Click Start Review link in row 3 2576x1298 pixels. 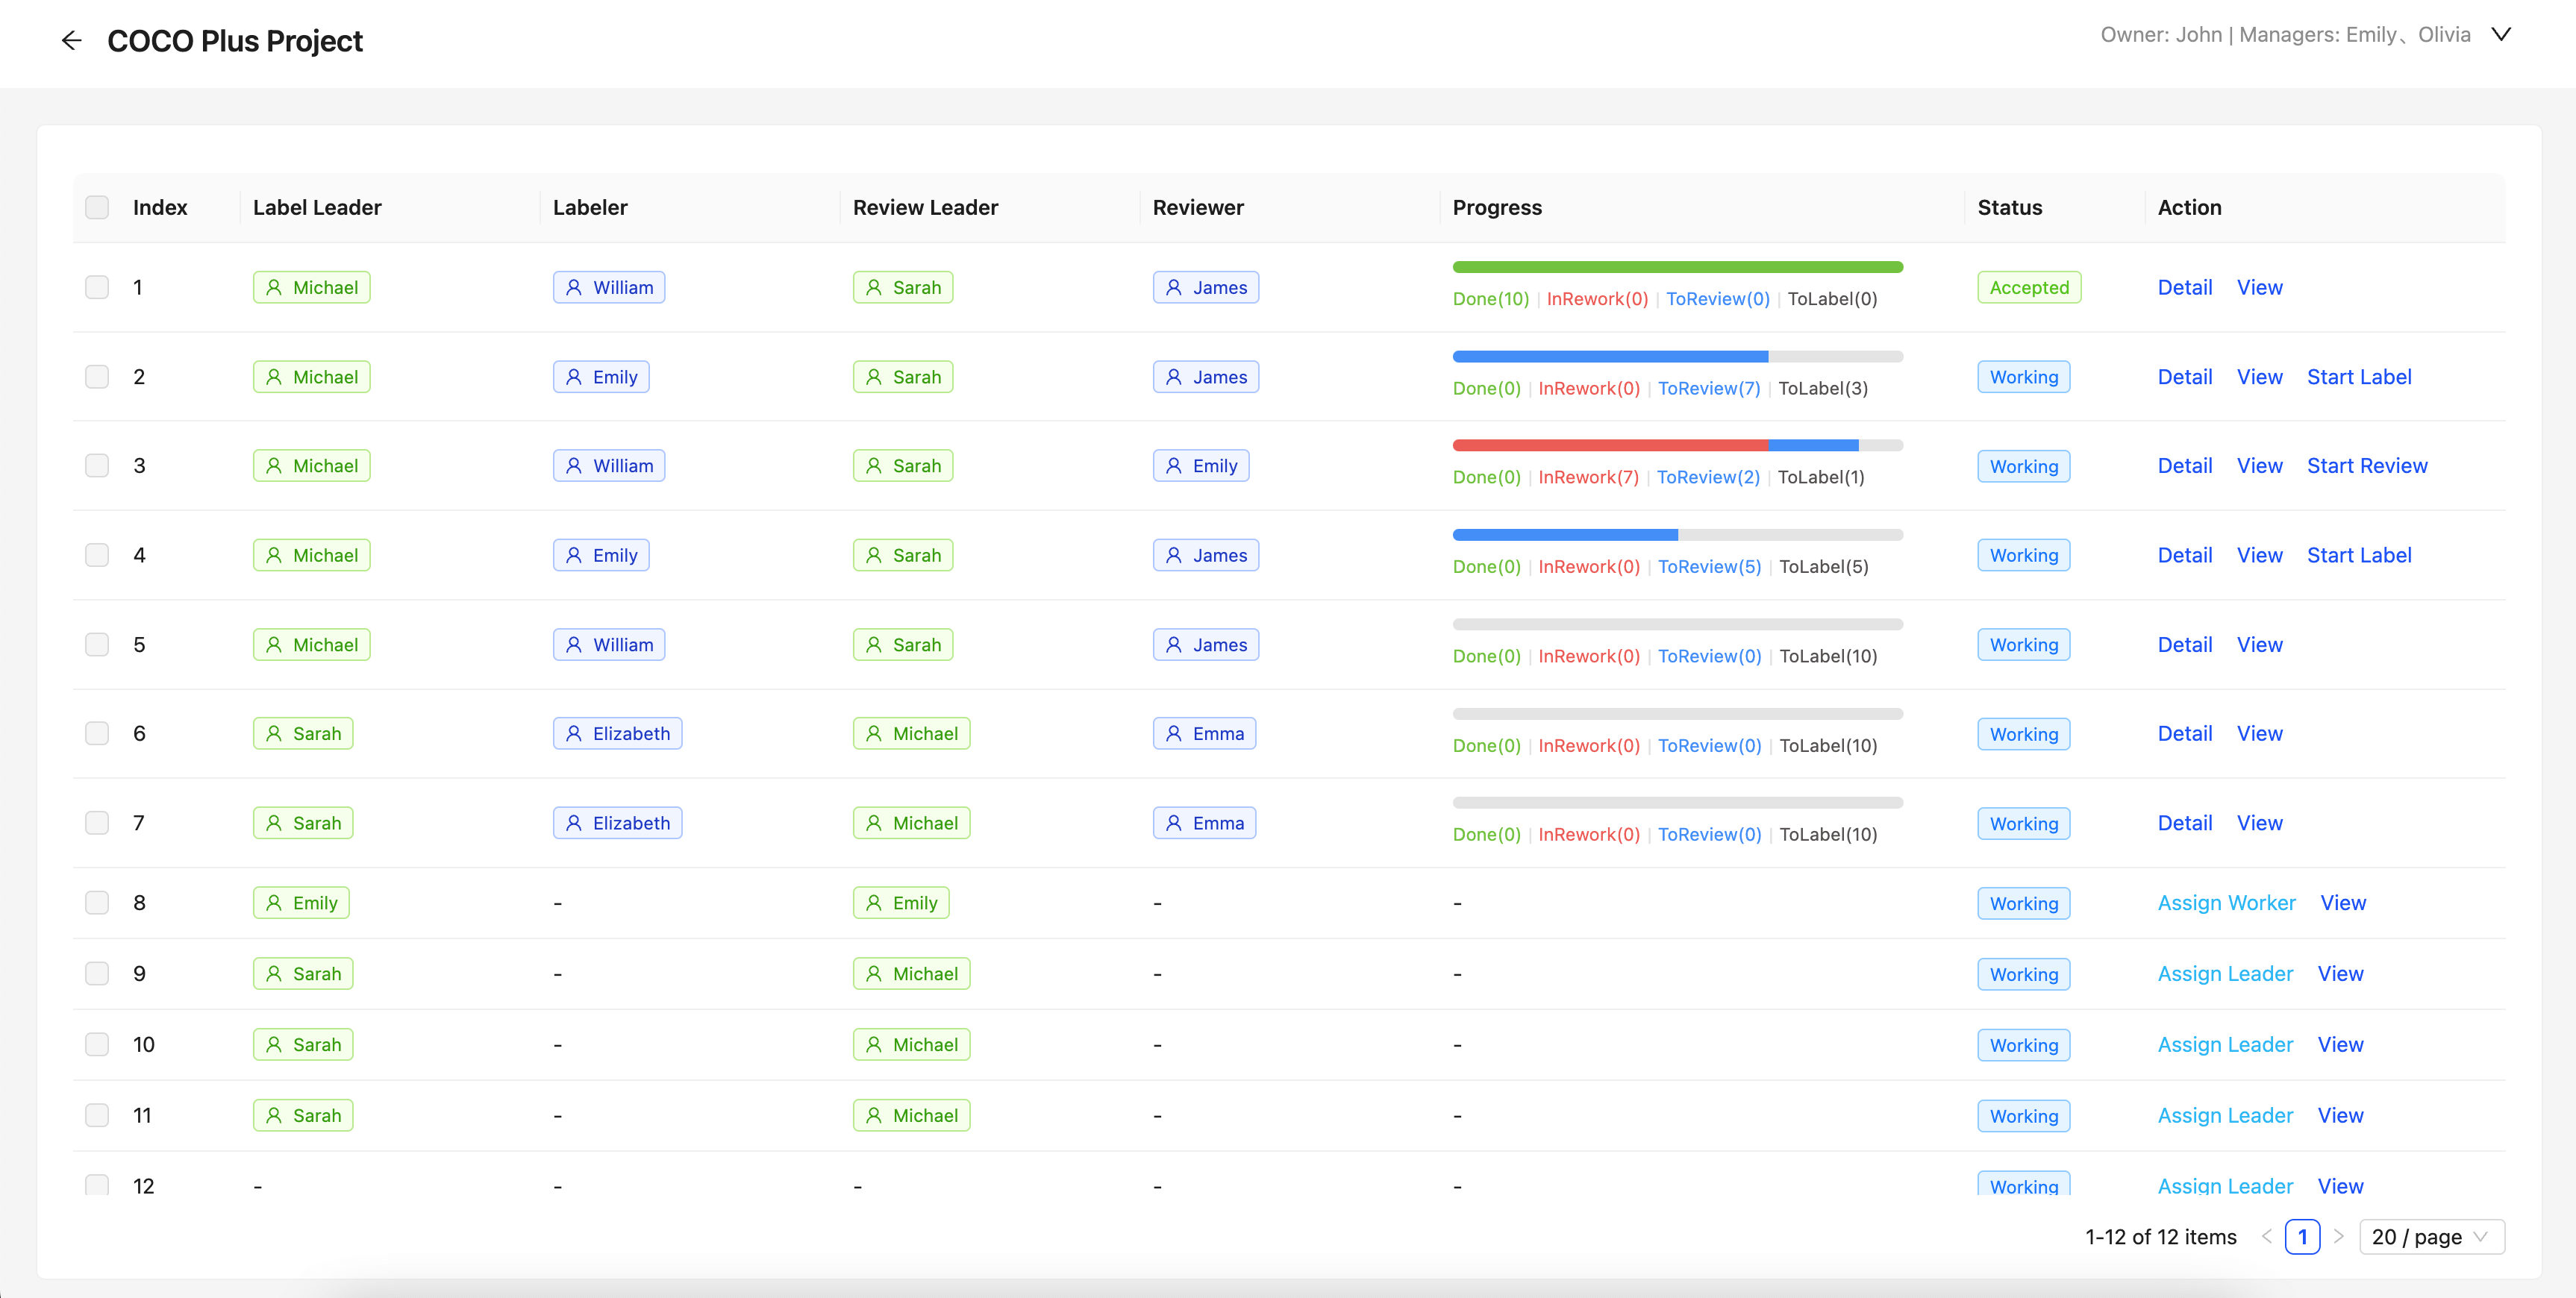tap(2366, 466)
